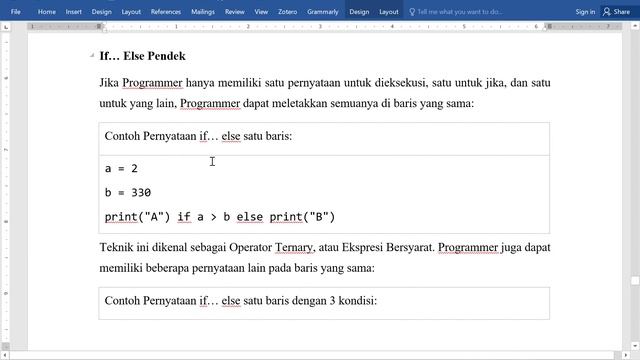Click the tab selector at ruler corner
Screen dimensions: 640x360
point(6,27)
